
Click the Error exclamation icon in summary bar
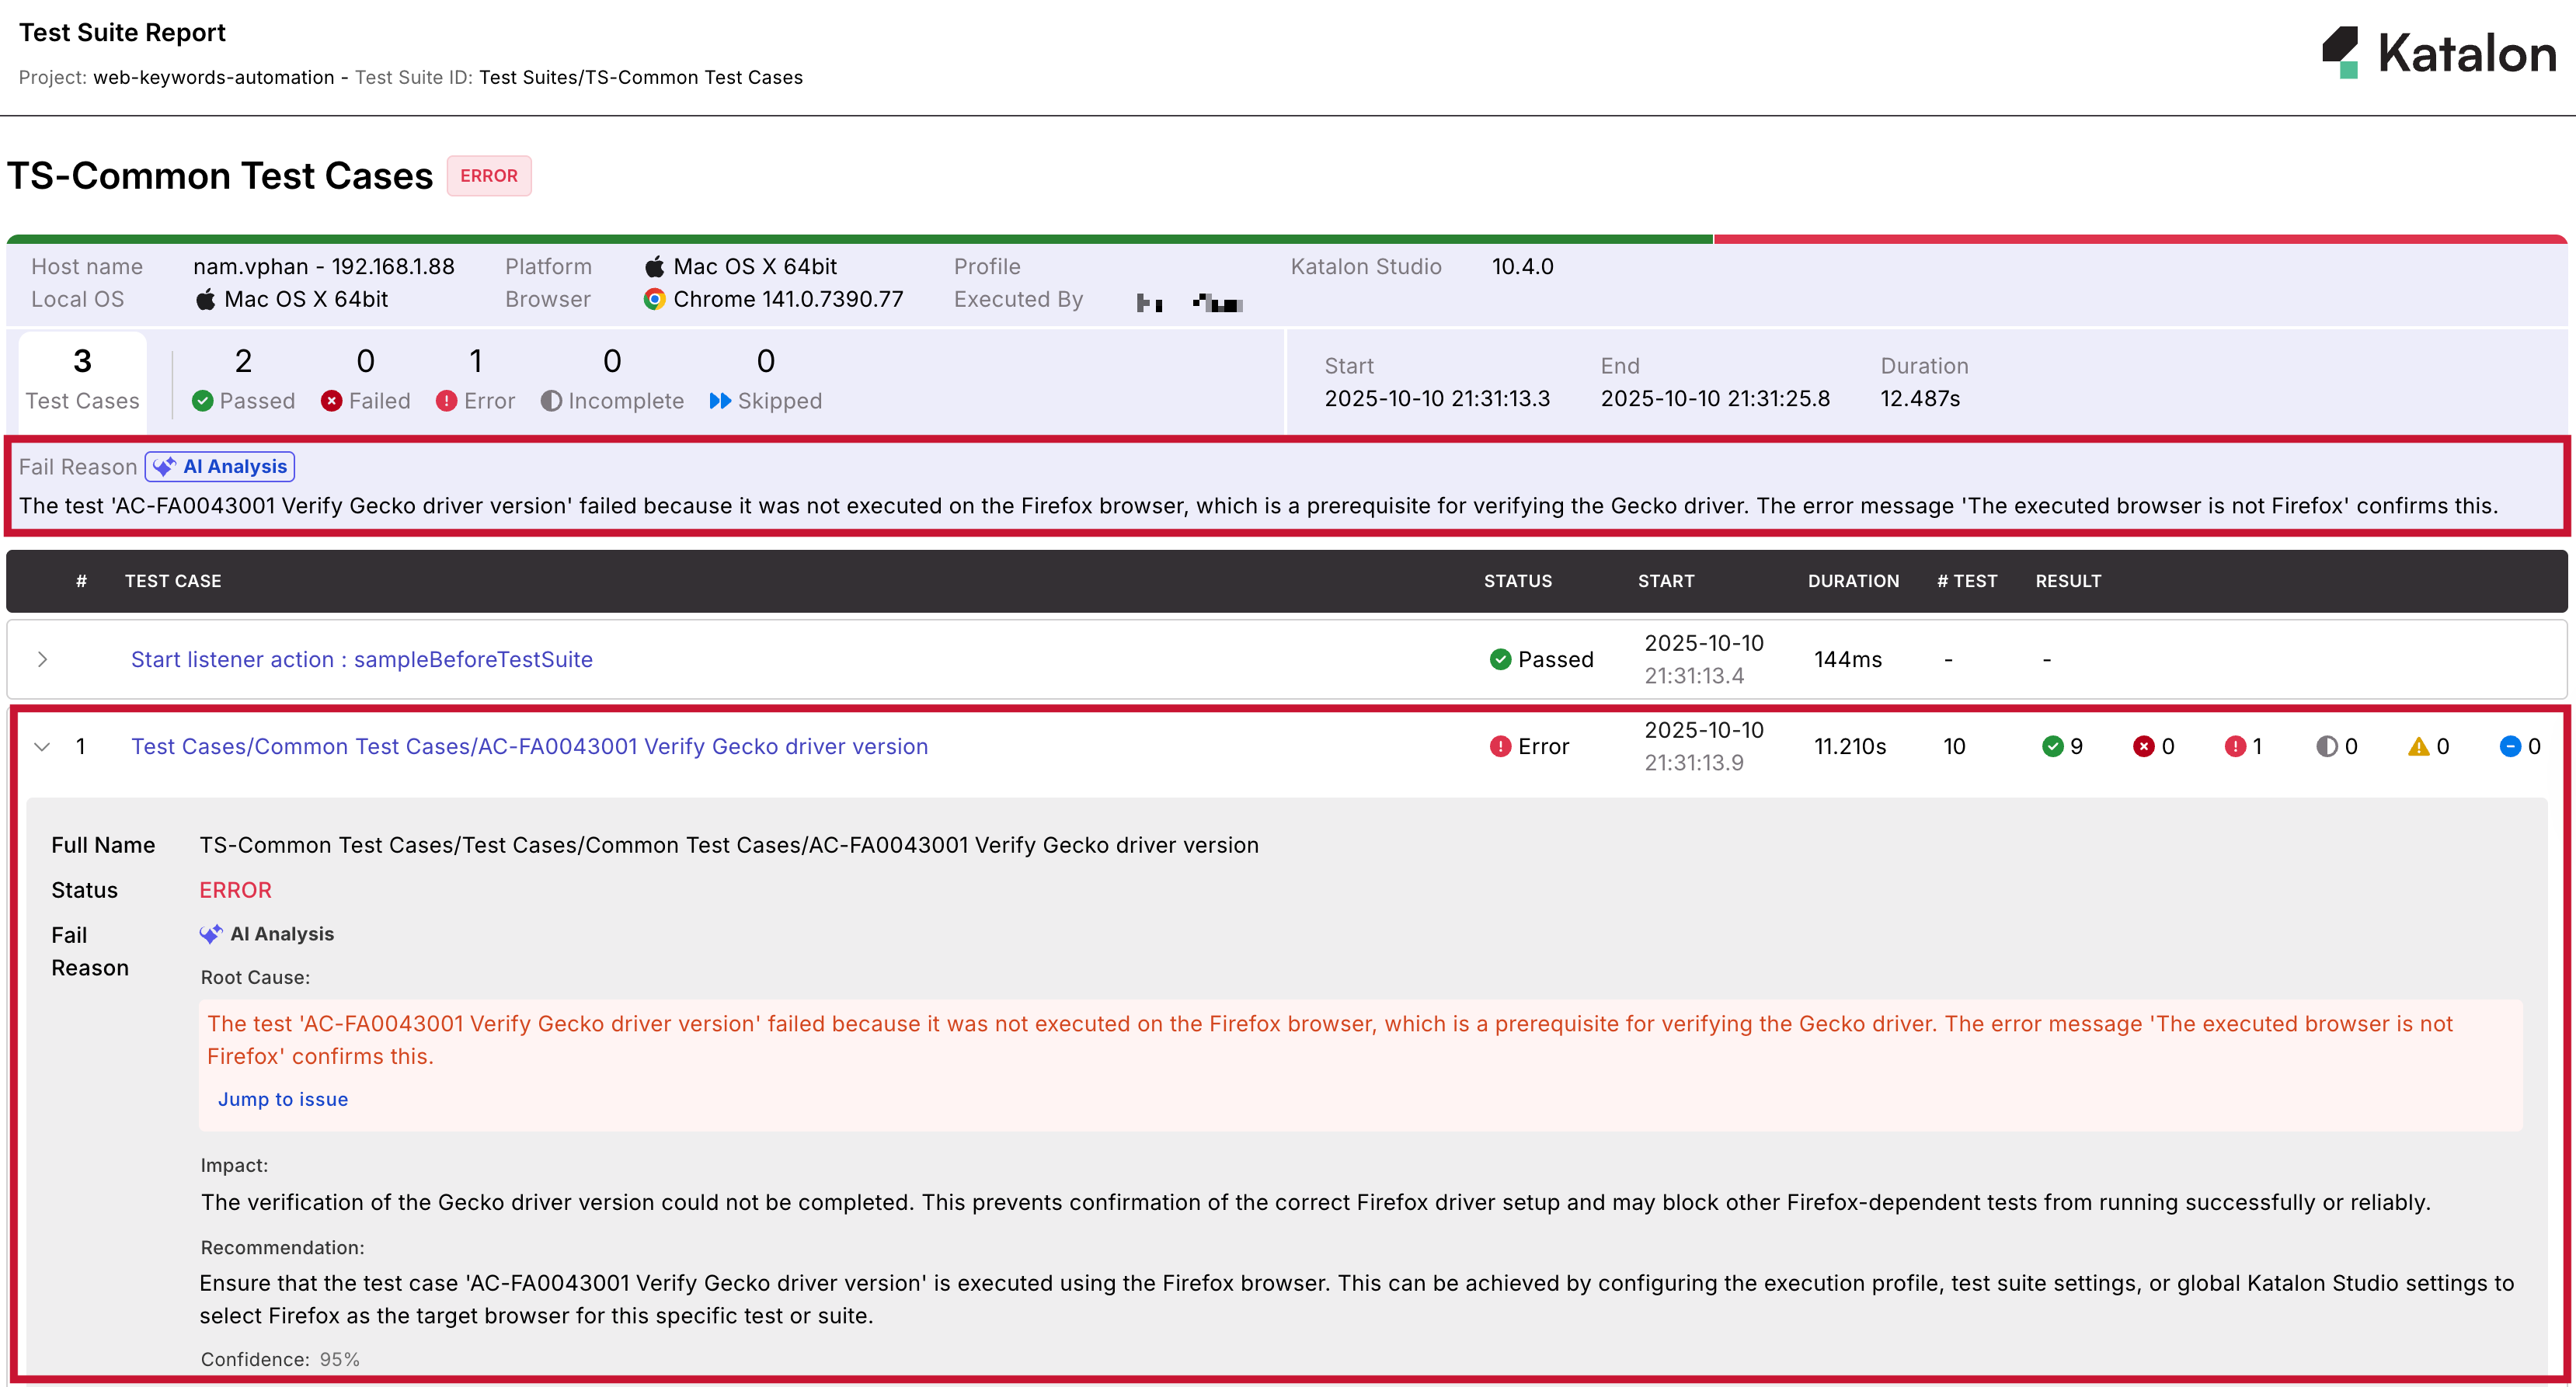tap(447, 401)
